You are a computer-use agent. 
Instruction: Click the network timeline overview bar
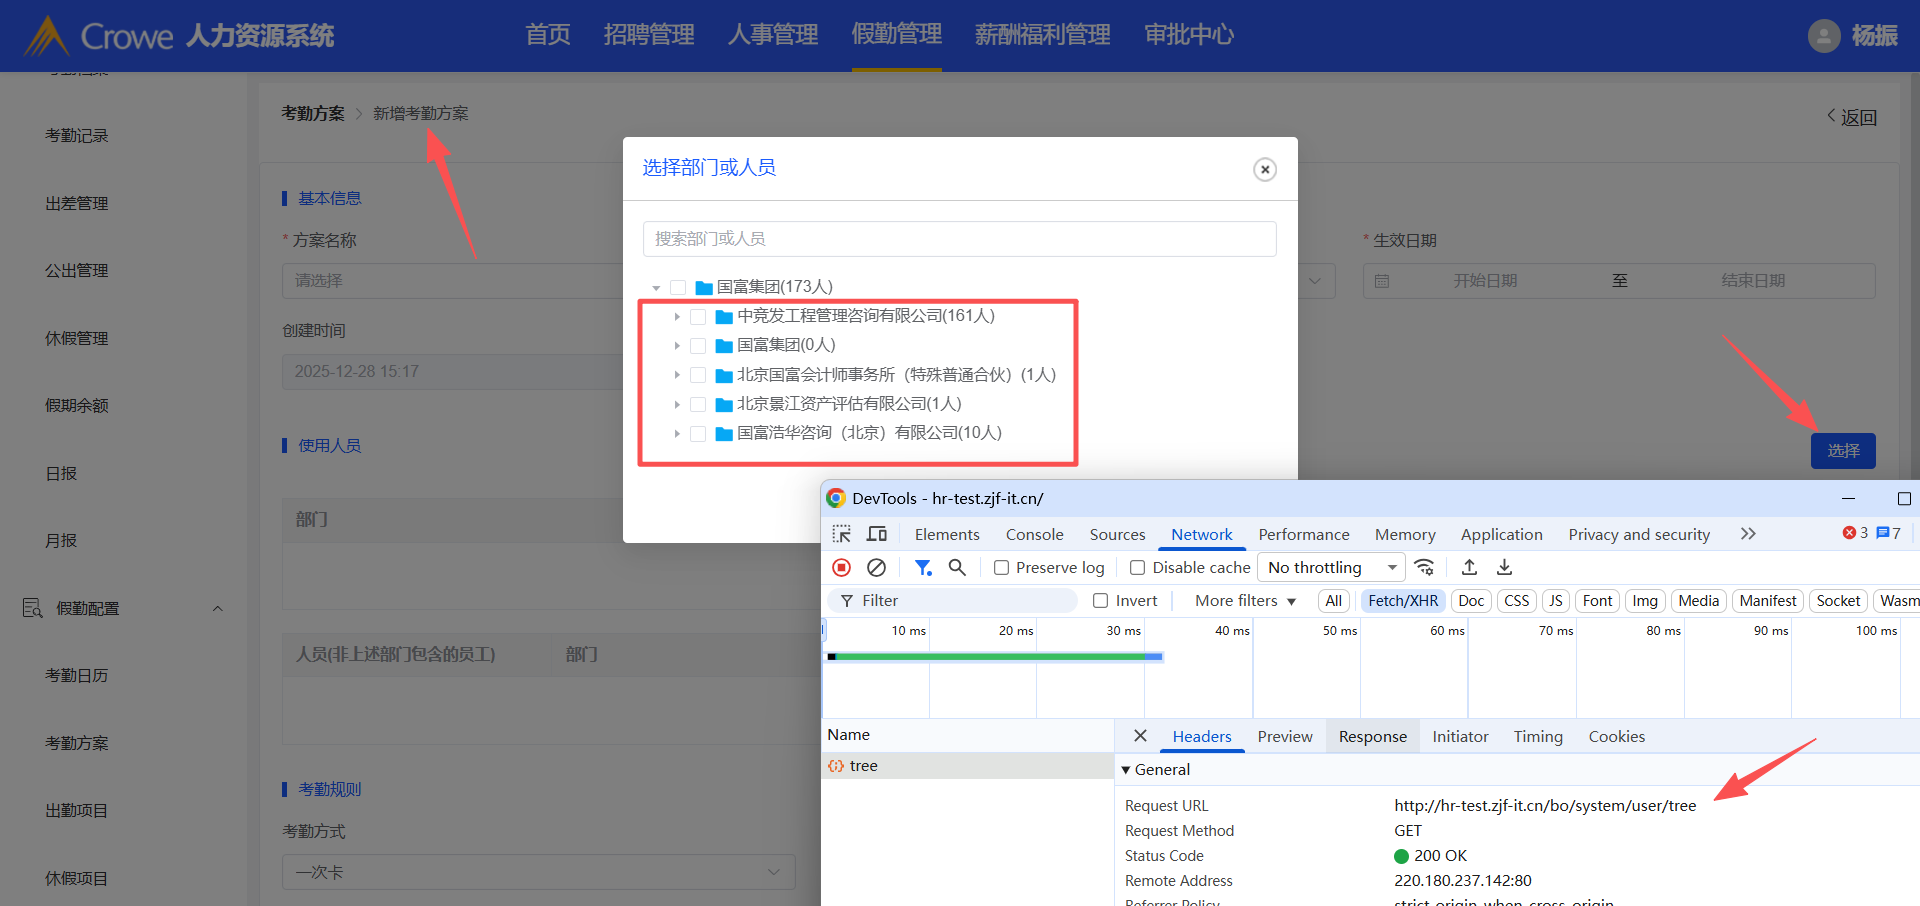pos(995,657)
